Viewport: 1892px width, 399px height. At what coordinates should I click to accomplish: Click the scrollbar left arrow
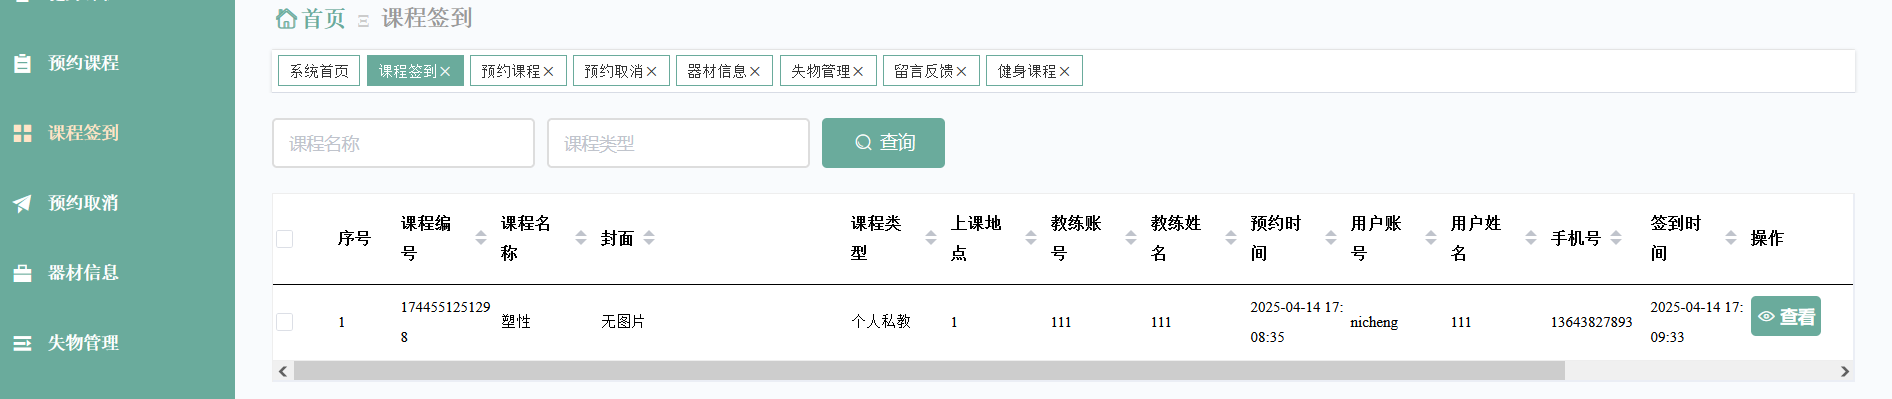(x=283, y=371)
